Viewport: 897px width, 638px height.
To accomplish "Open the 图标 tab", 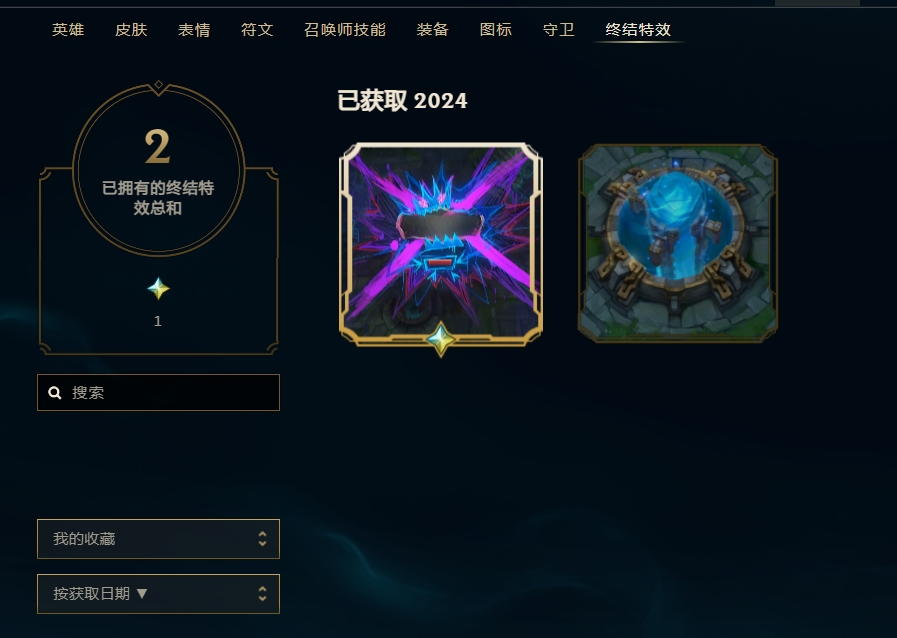I will point(495,29).
